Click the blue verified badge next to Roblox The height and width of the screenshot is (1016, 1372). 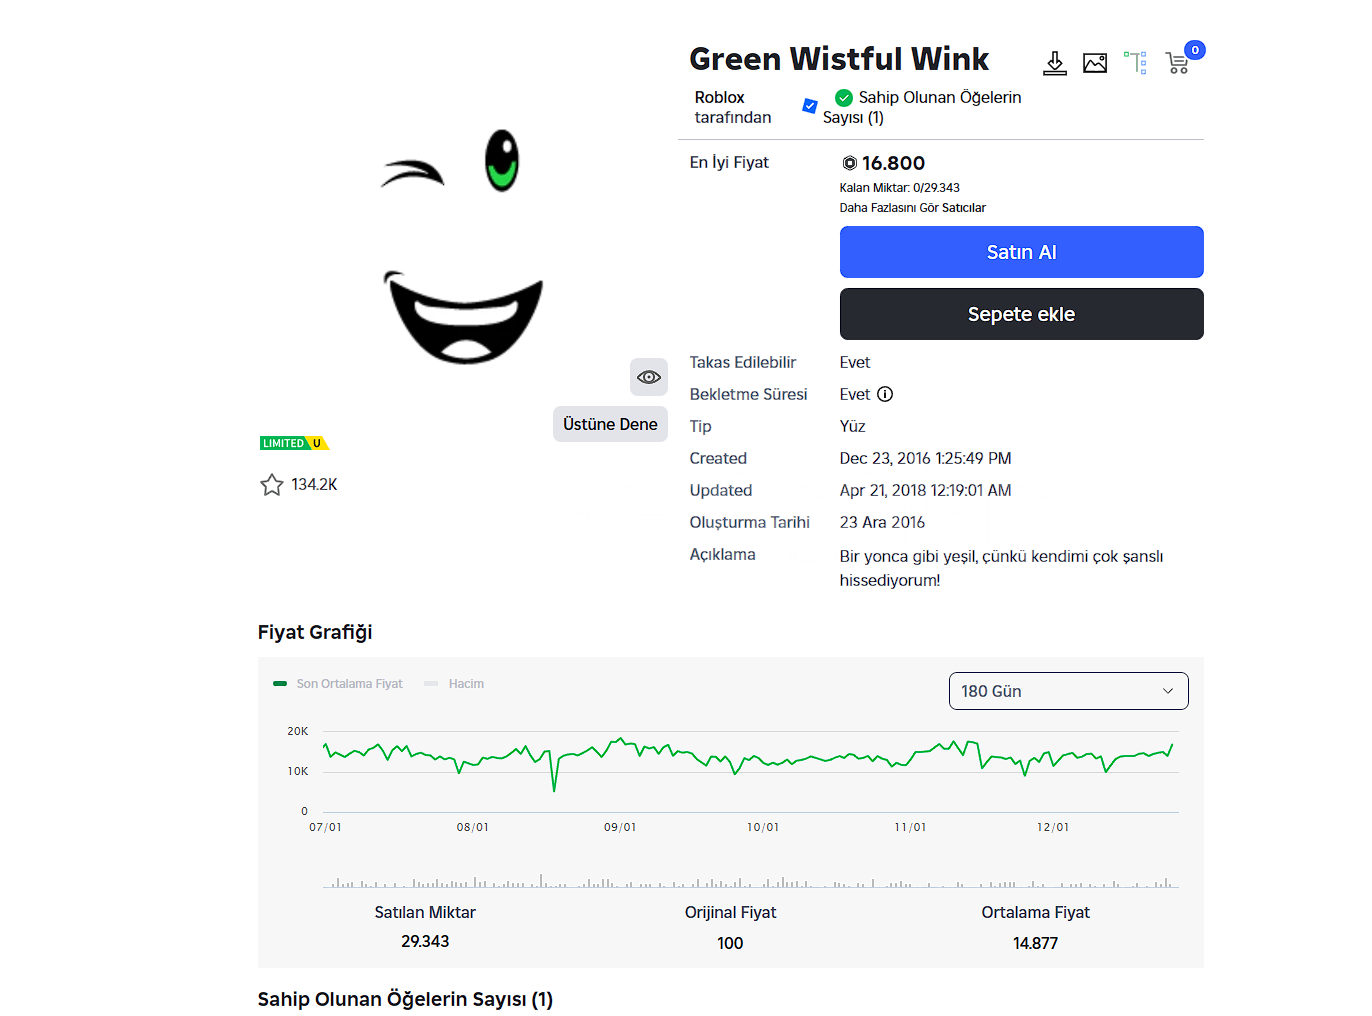810,106
